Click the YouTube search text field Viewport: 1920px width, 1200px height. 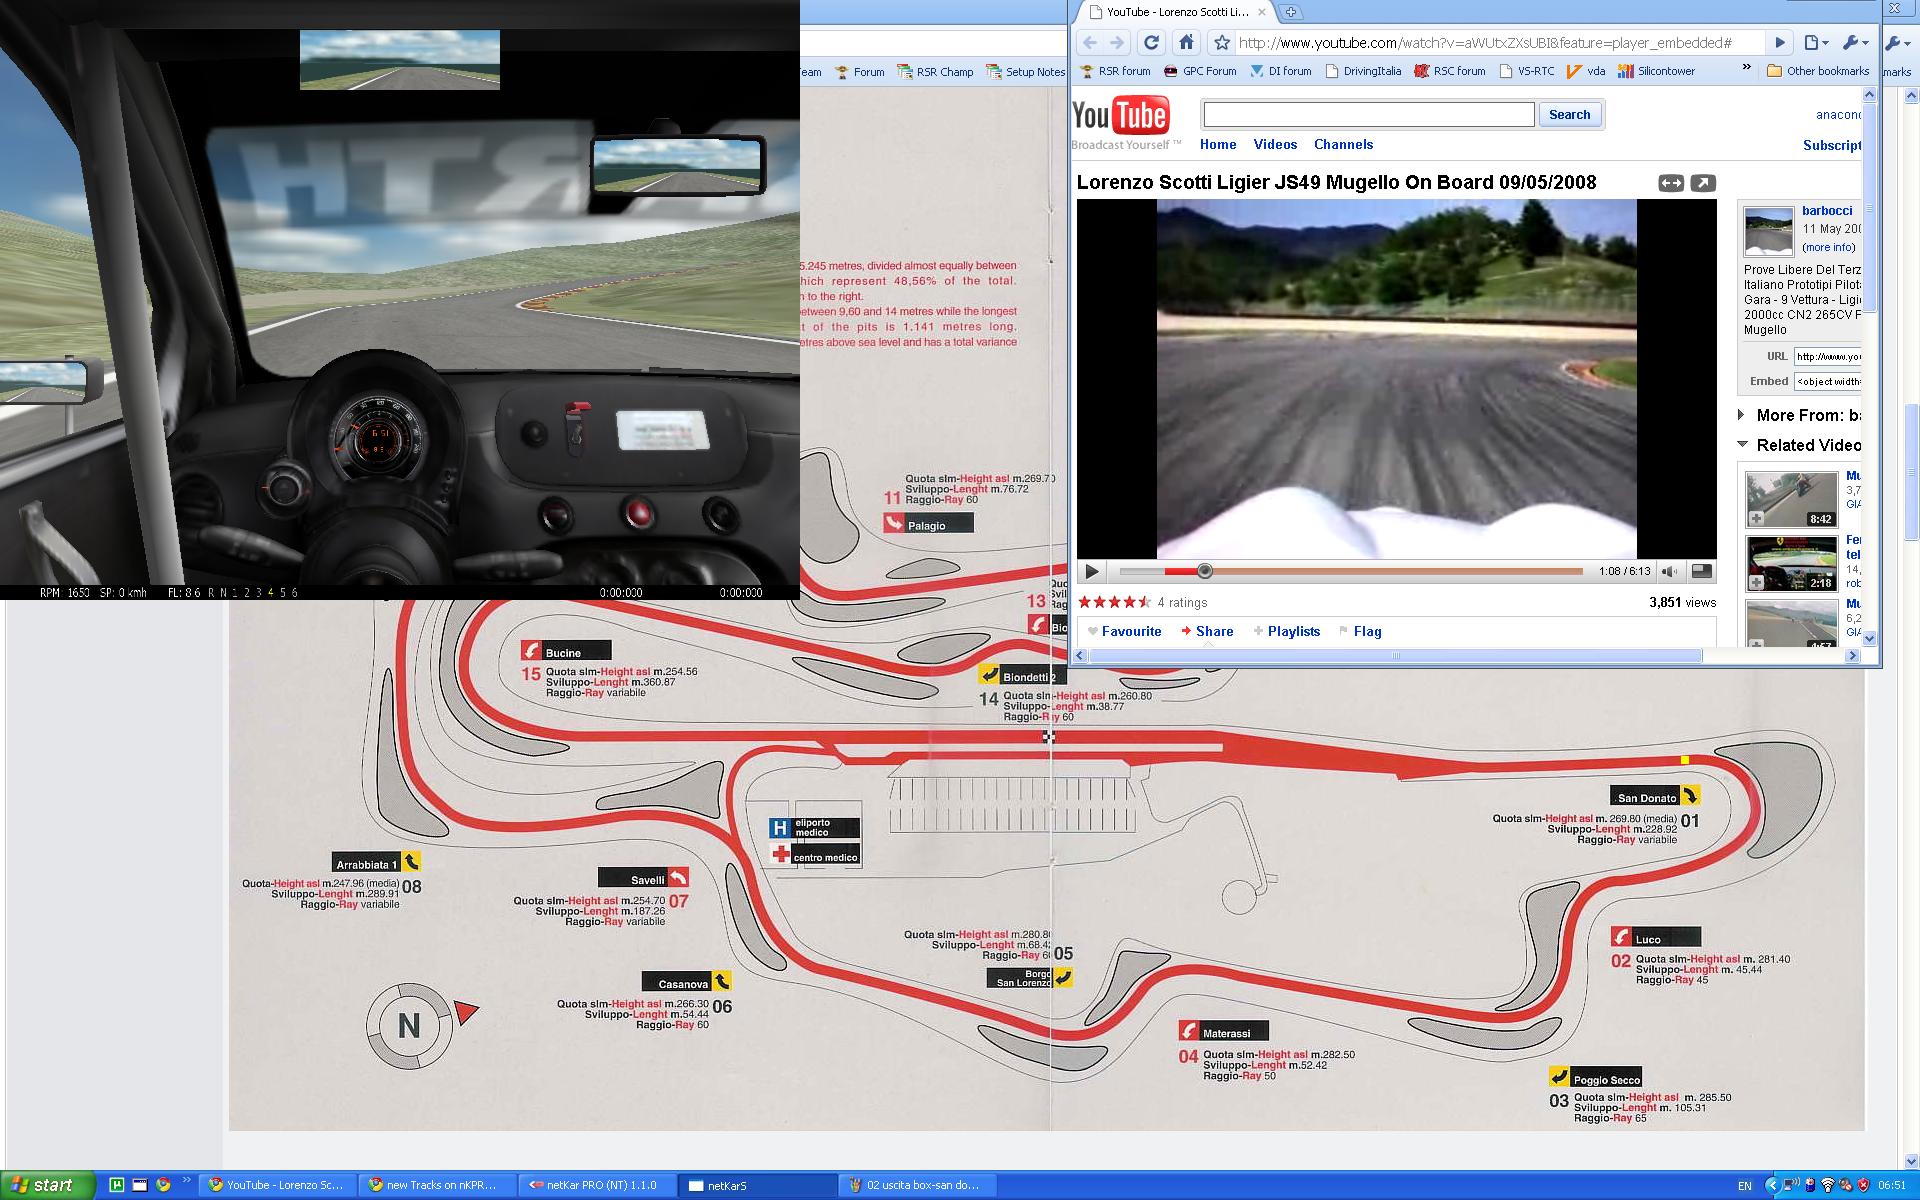[x=1368, y=115]
